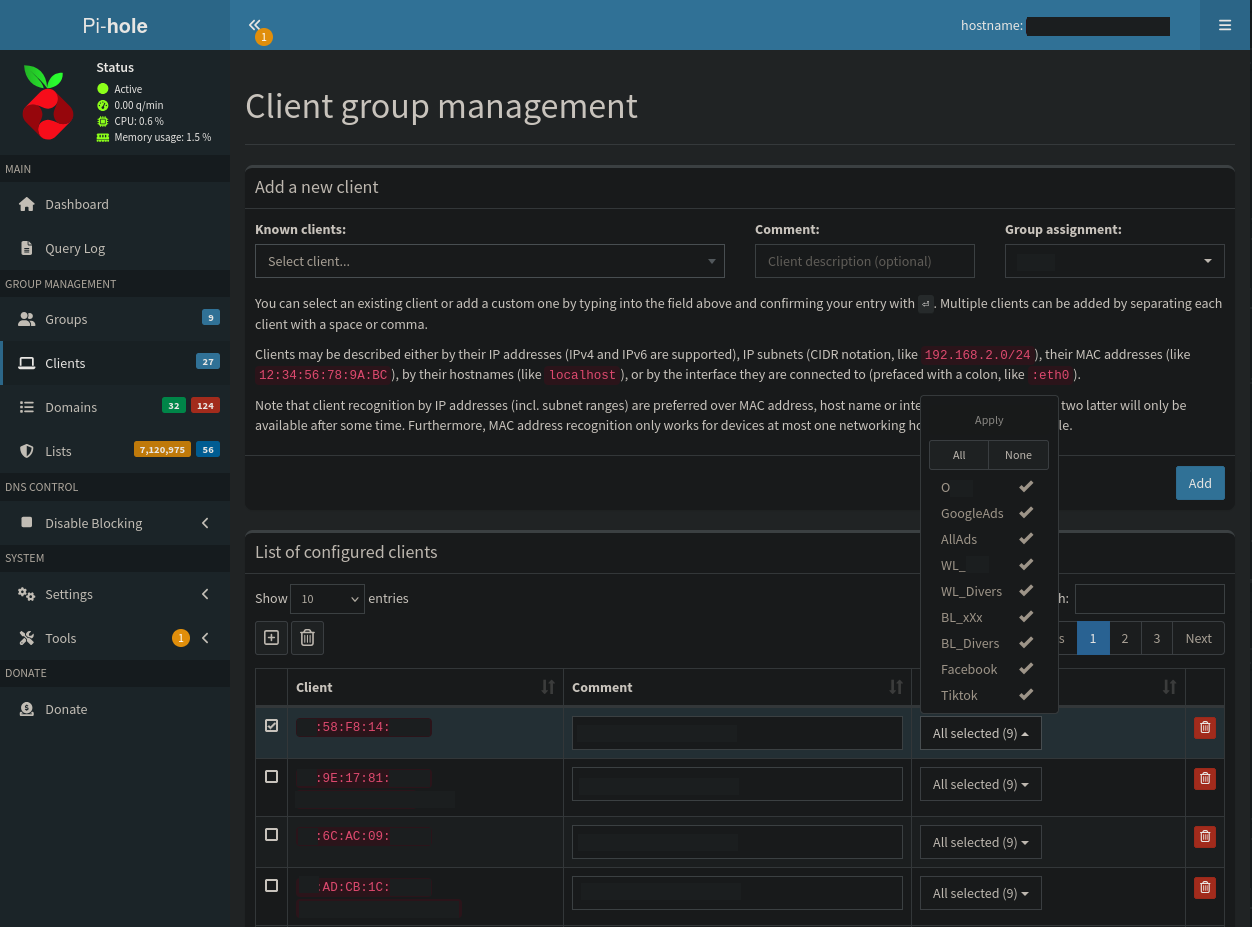Open the group dropdown for :6C:AC:09:
The image size is (1252, 927).
981,842
